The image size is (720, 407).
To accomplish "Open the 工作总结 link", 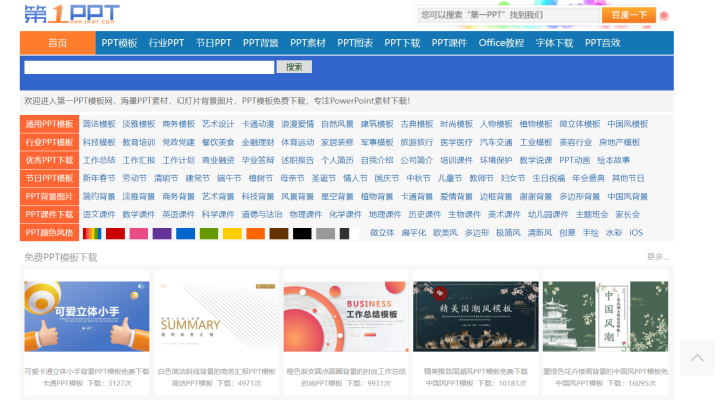I will coord(99,160).
